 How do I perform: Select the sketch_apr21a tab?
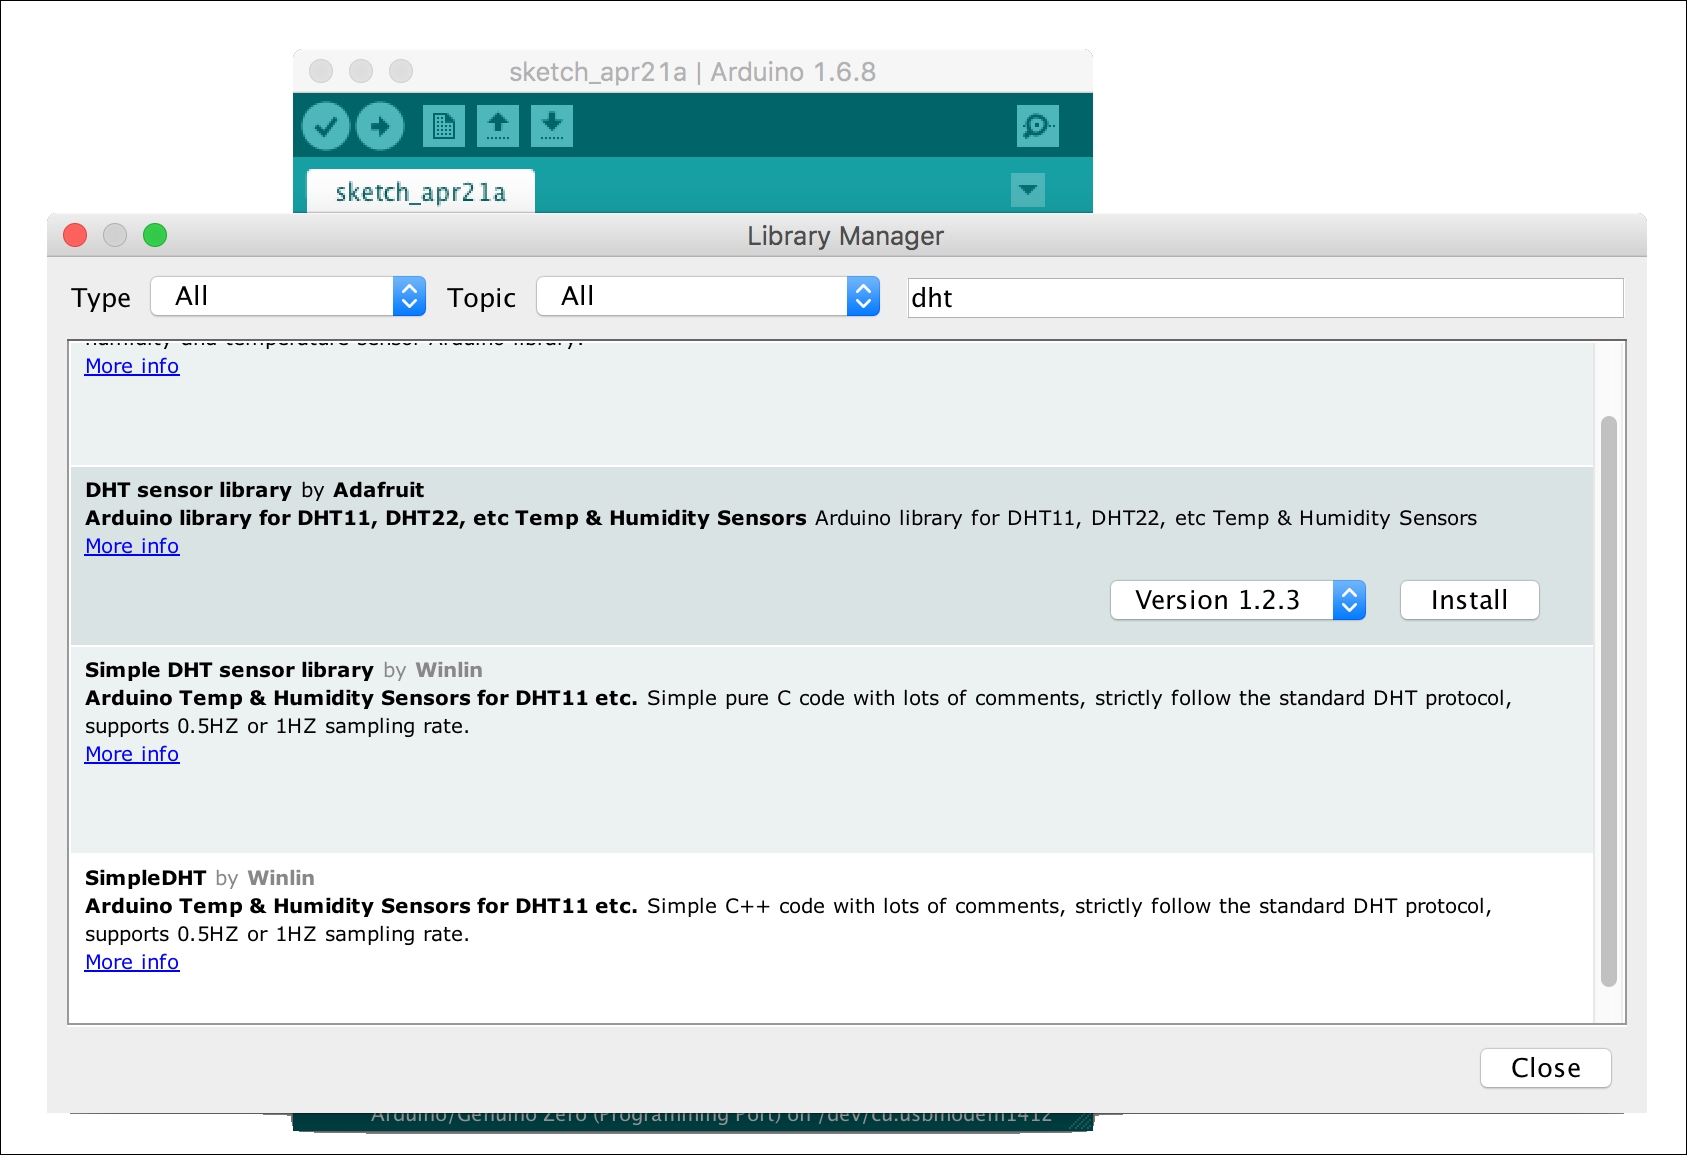[x=421, y=192]
